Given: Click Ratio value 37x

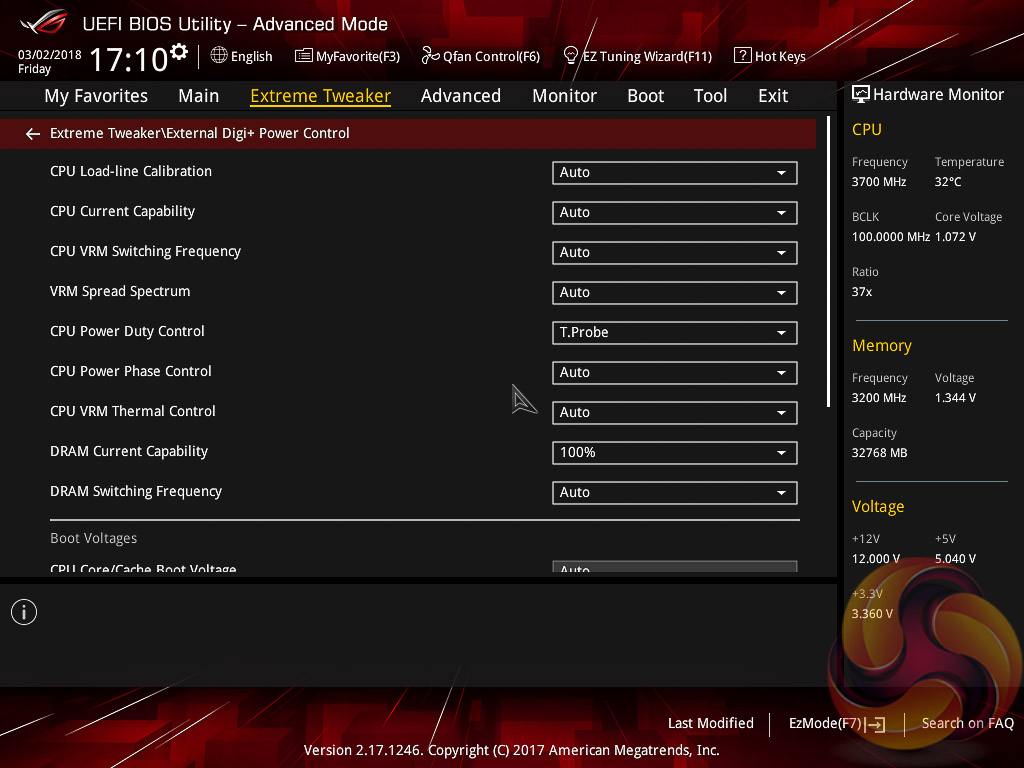Looking at the screenshot, I should tap(862, 292).
